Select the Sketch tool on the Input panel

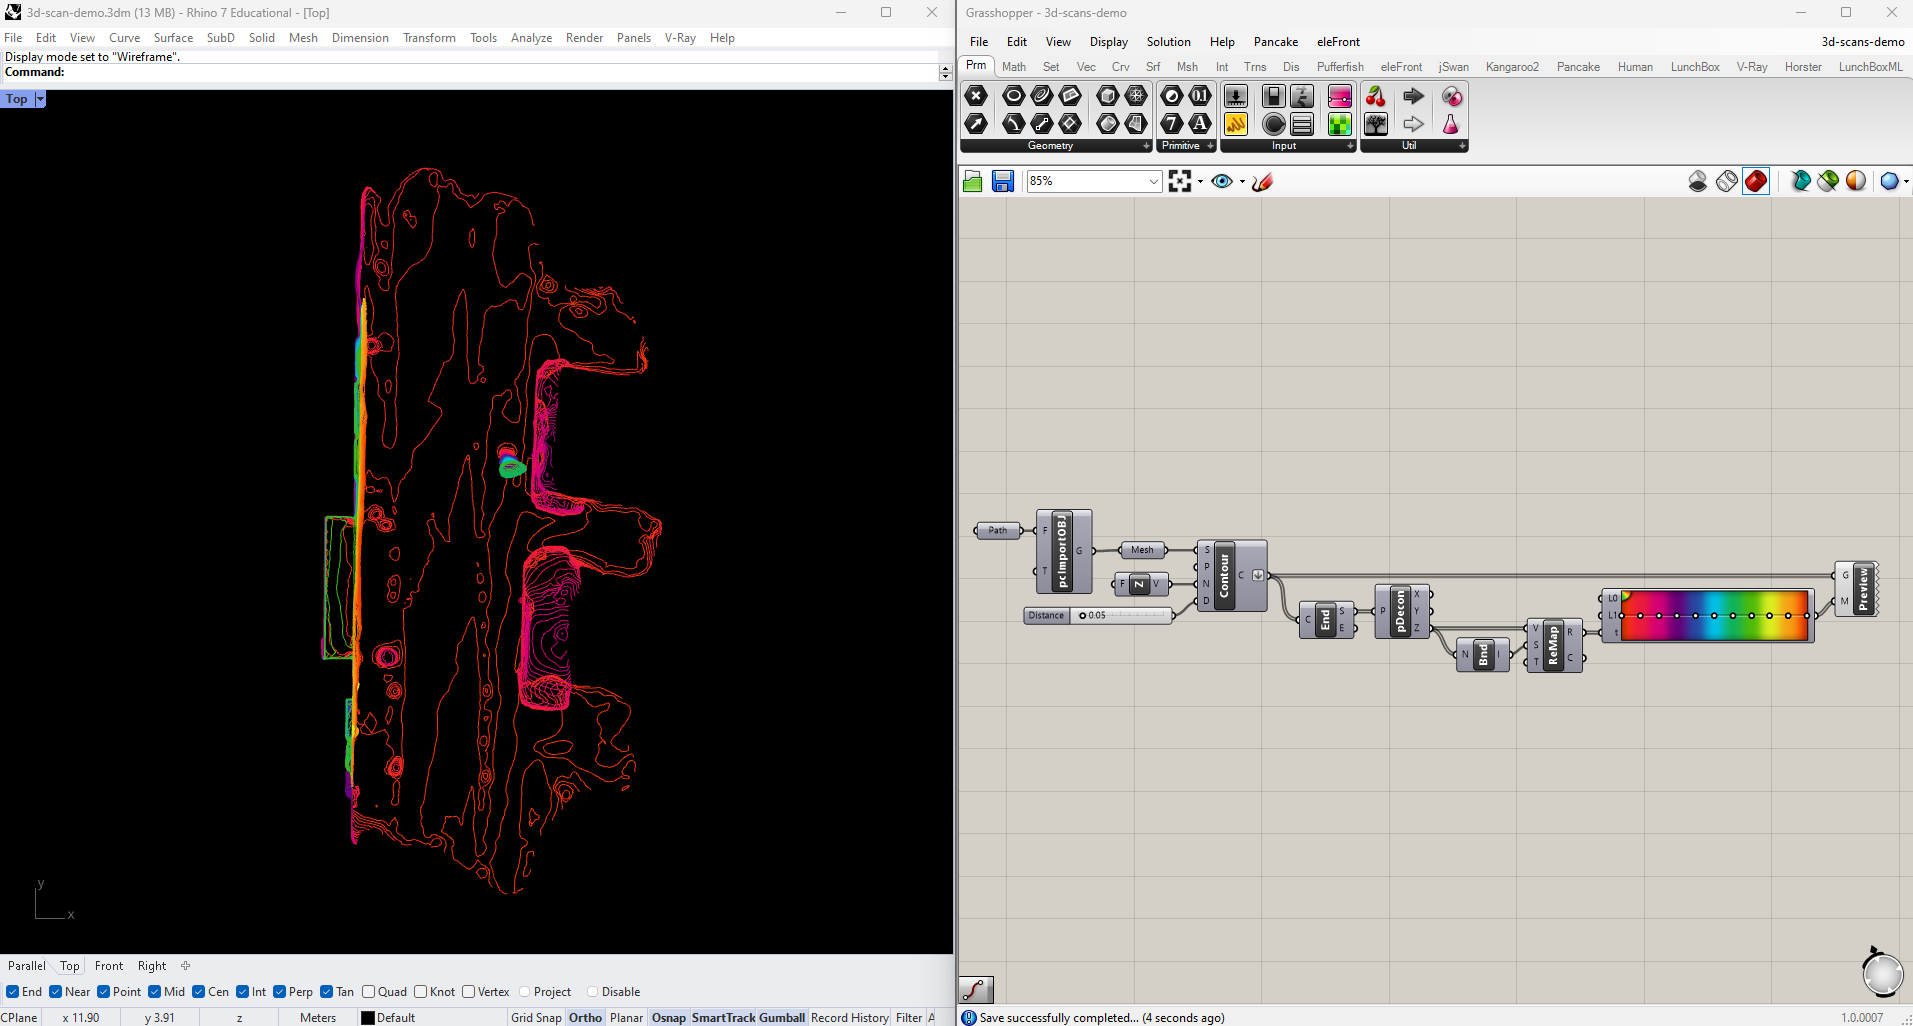[1236, 124]
